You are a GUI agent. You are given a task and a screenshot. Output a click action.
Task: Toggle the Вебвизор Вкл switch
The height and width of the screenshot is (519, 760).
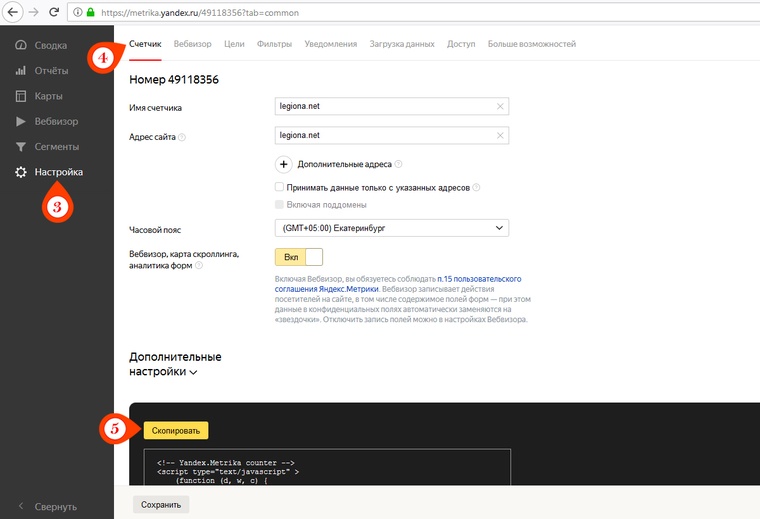pyautogui.click(x=298, y=257)
